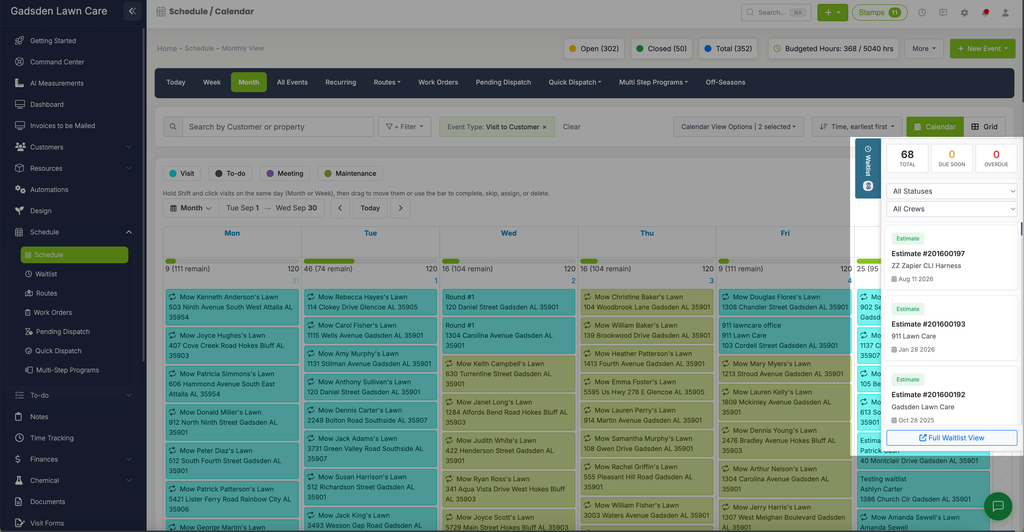Click the Search by Customer or property field
Screen dimensions: 1024x532
[x=278, y=127]
